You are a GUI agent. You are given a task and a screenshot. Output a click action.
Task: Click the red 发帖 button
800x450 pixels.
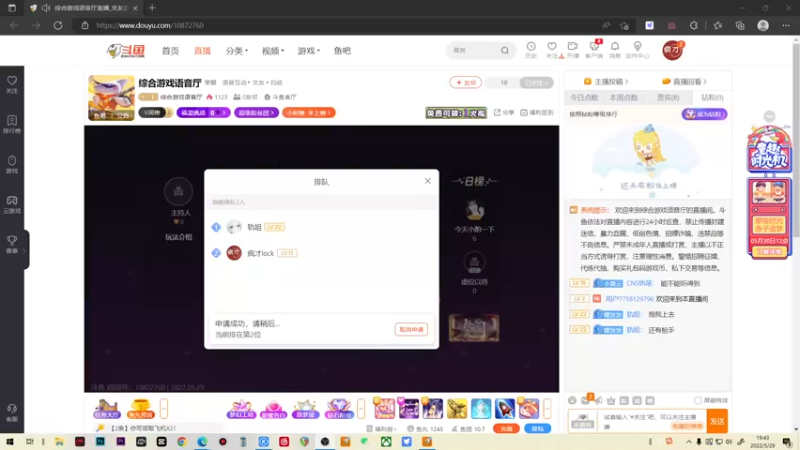coord(465,82)
